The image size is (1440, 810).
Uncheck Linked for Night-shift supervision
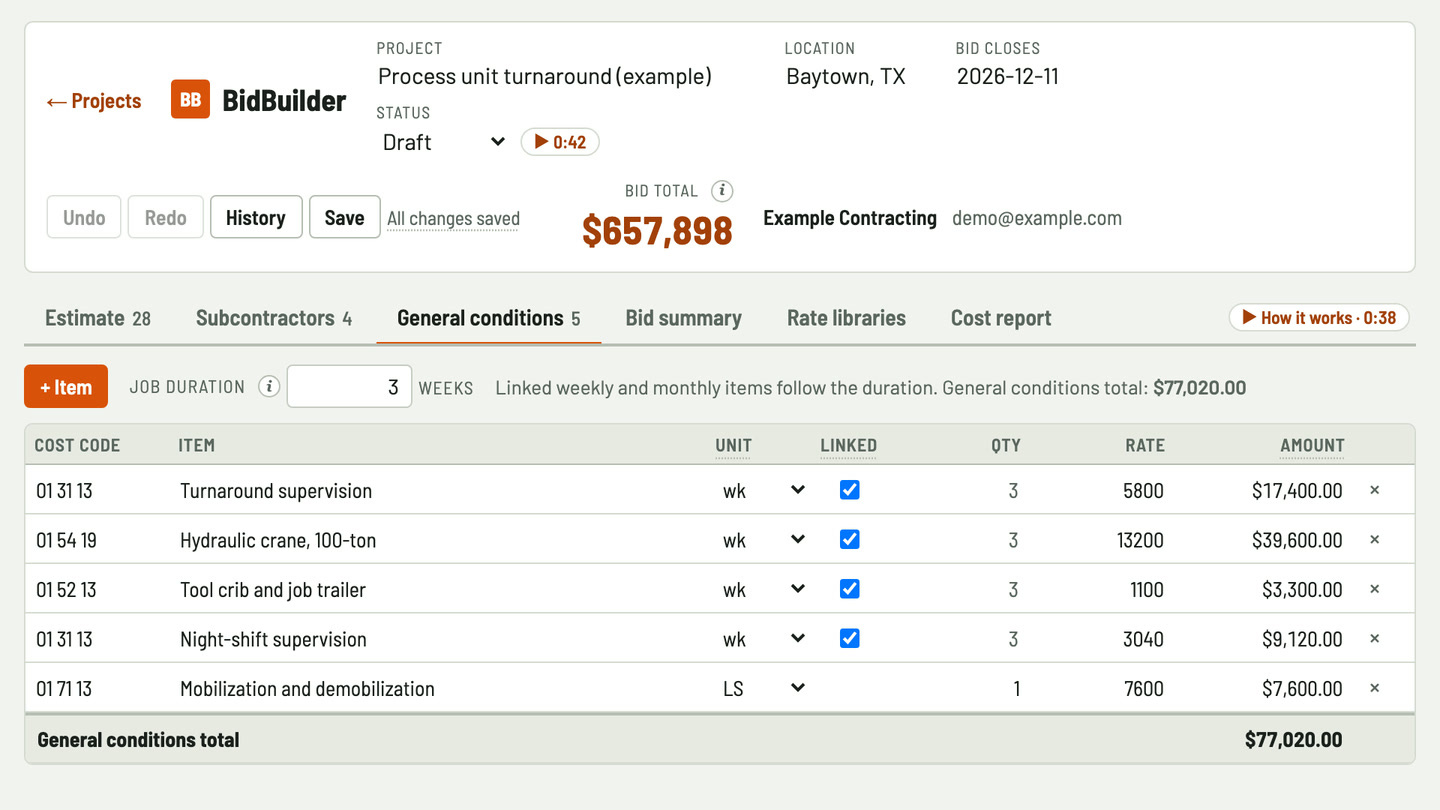point(849,639)
